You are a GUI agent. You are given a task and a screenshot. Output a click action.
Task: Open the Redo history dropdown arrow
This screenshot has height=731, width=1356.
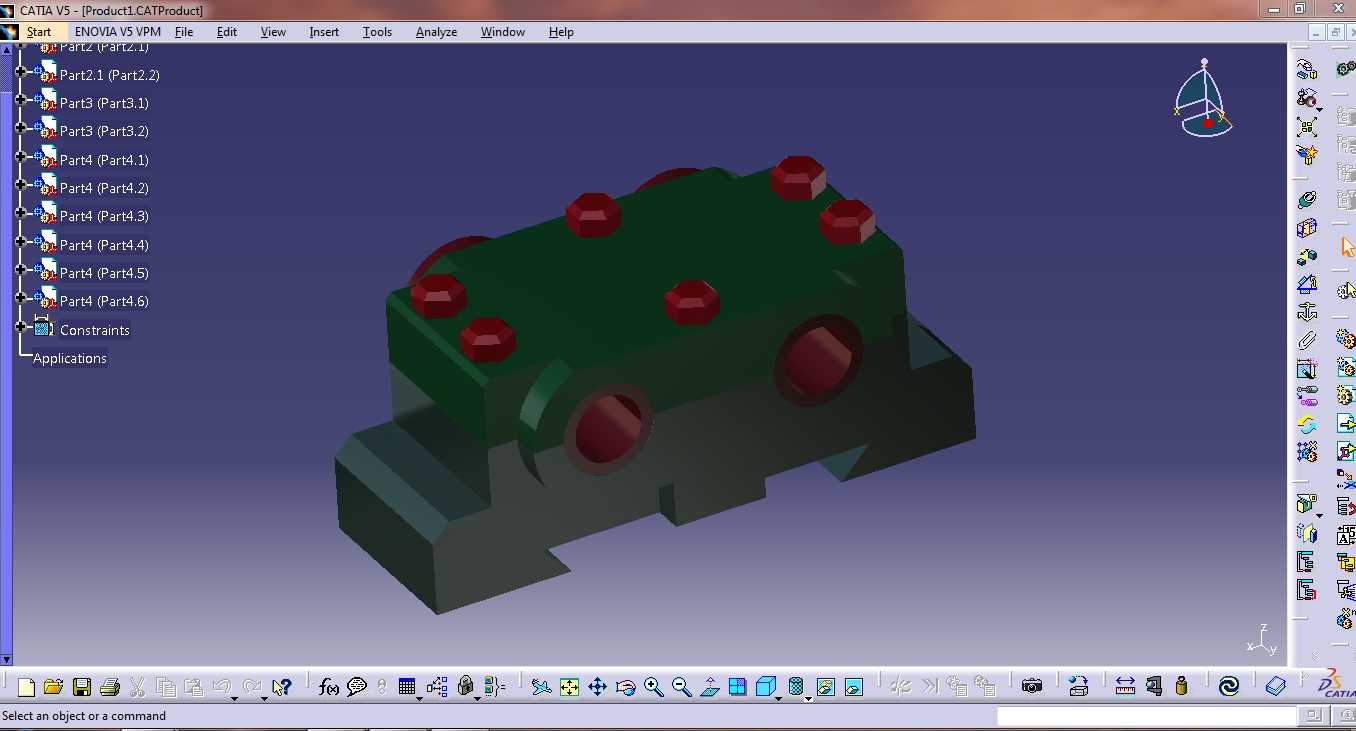(x=263, y=697)
